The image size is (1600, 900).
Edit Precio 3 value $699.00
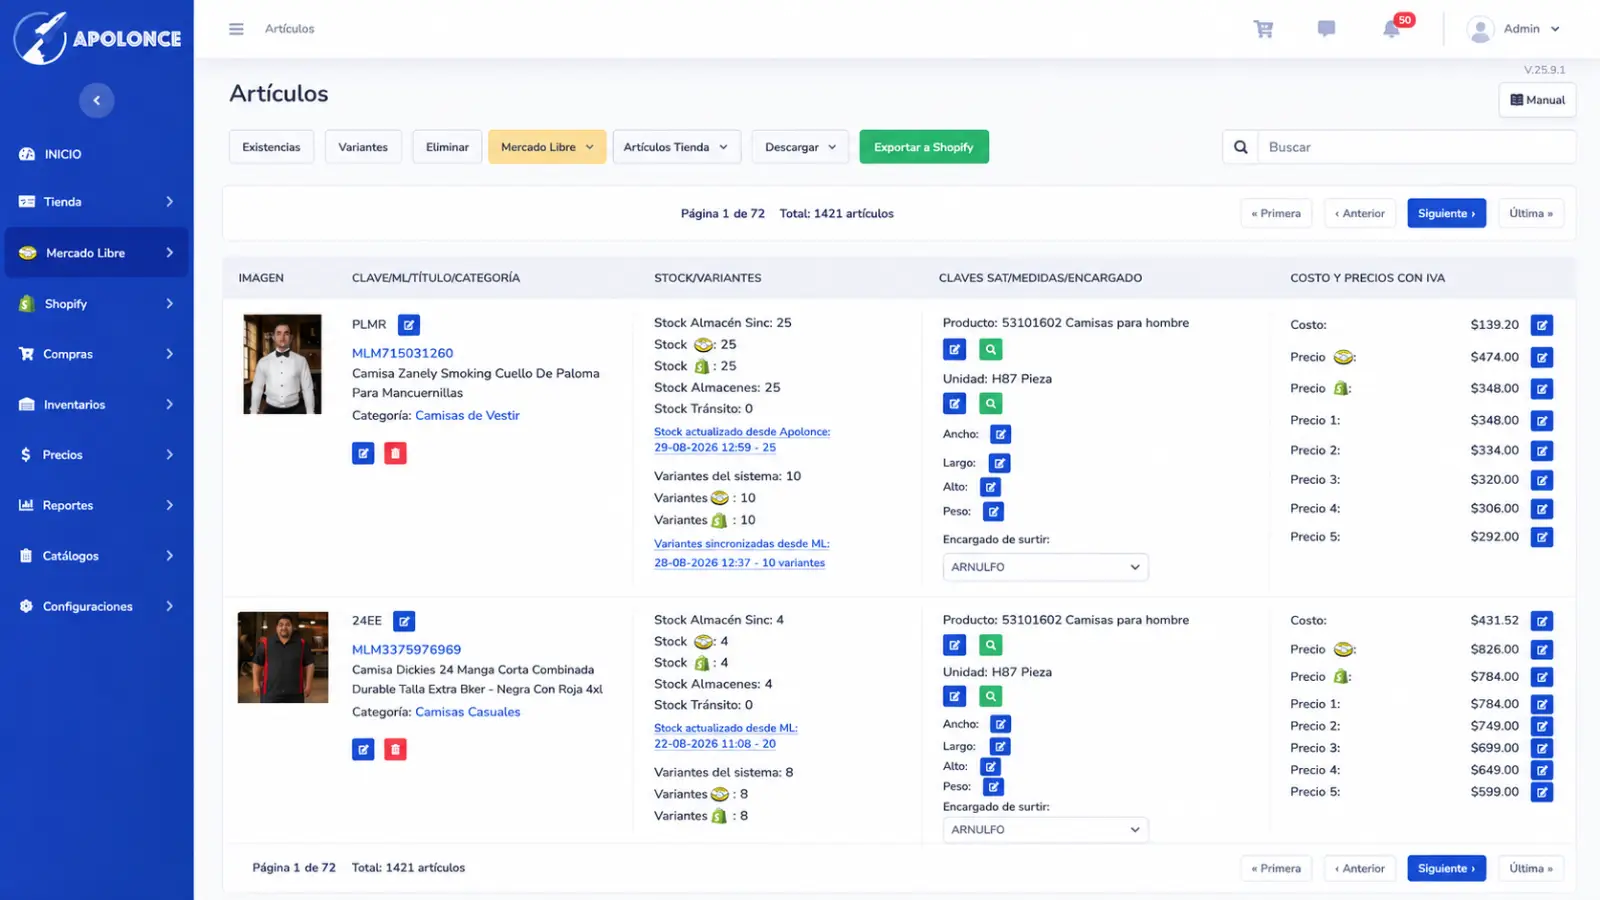[1542, 748]
